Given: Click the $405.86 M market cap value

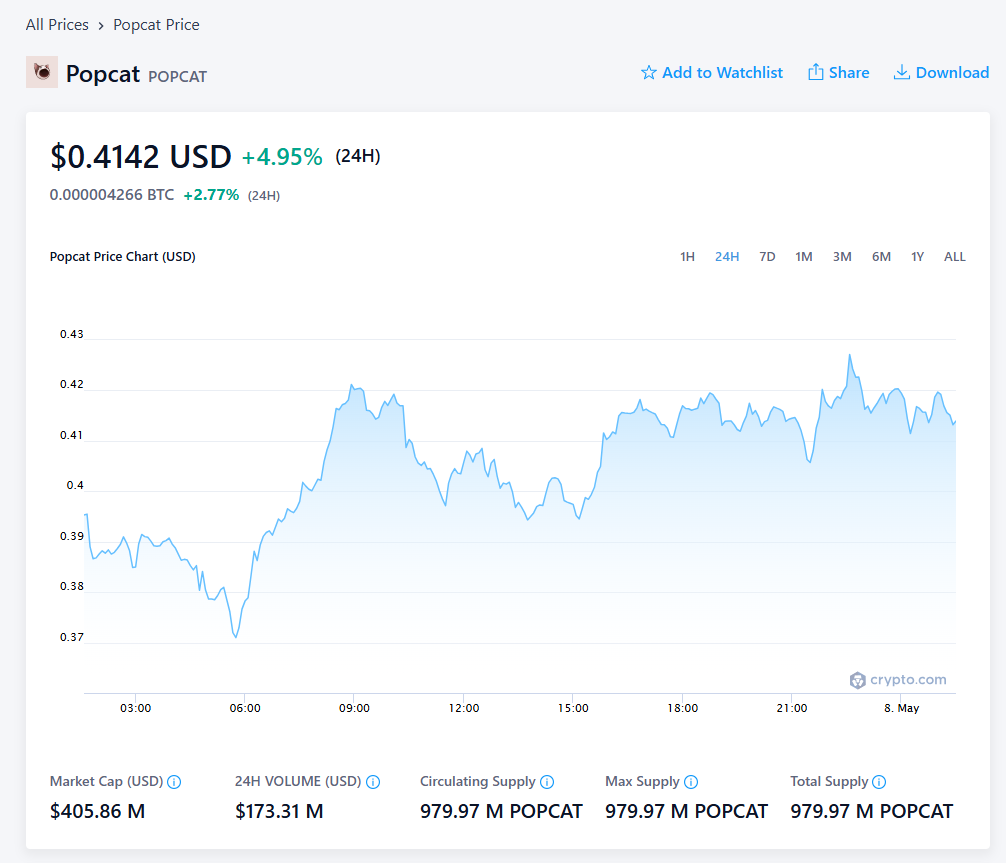Looking at the screenshot, I should pos(98,812).
